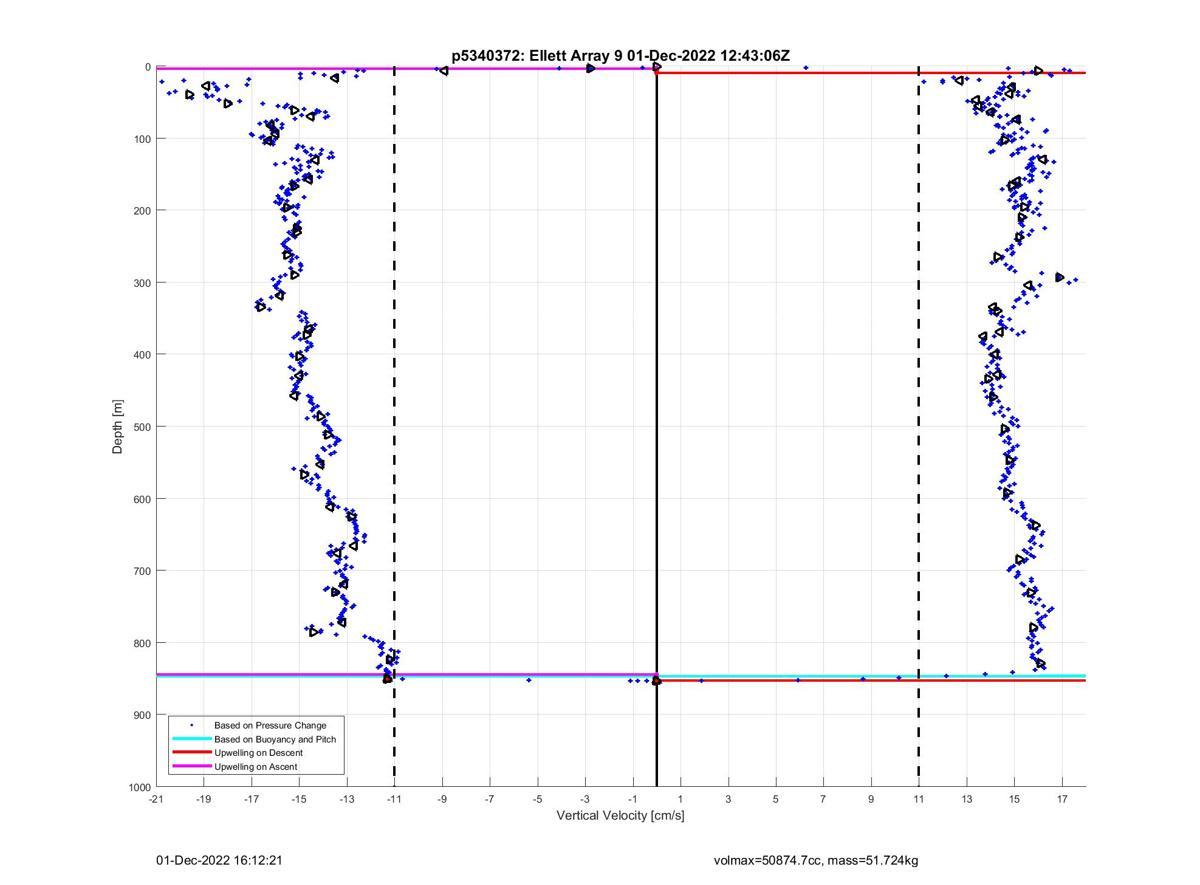Click the x-axis tick label '-7'
Image resolution: width=1200 pixels, height=885 pixels.
[490, 799]
